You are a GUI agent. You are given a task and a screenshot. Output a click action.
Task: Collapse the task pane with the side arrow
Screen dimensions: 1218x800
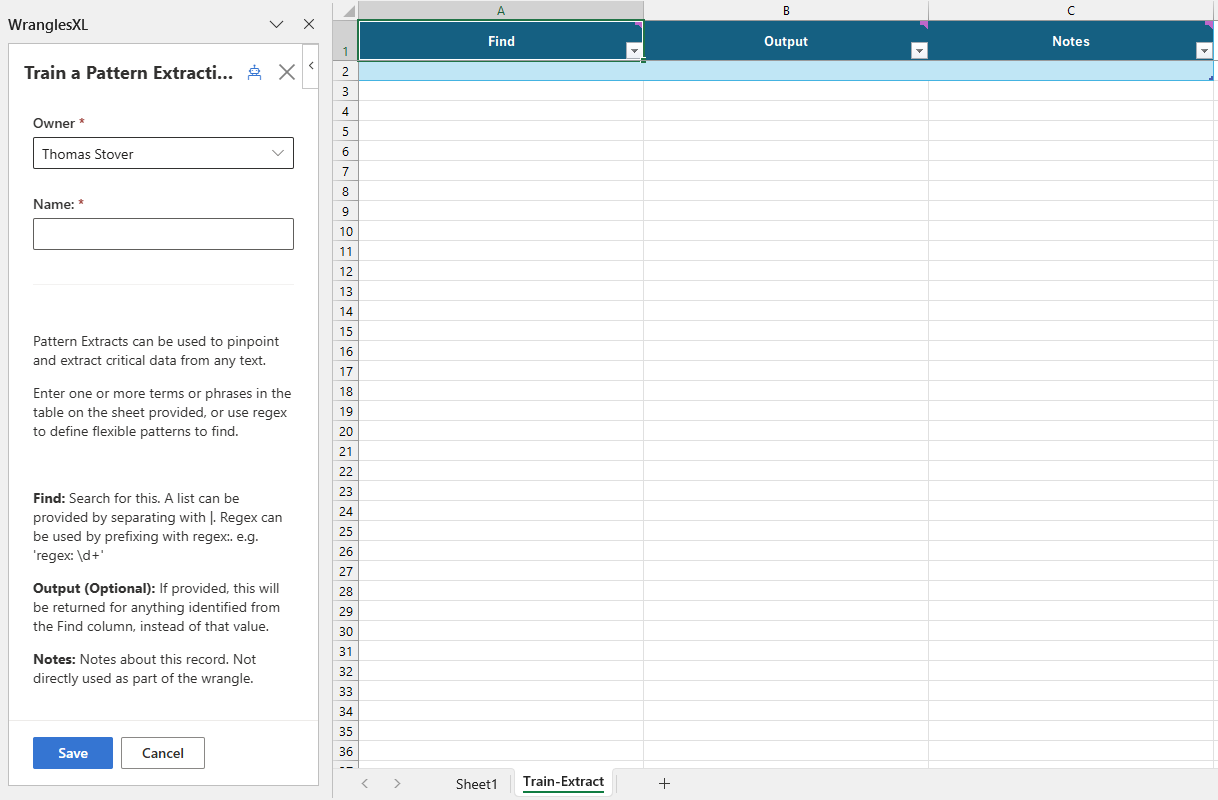tap(310, 66)
